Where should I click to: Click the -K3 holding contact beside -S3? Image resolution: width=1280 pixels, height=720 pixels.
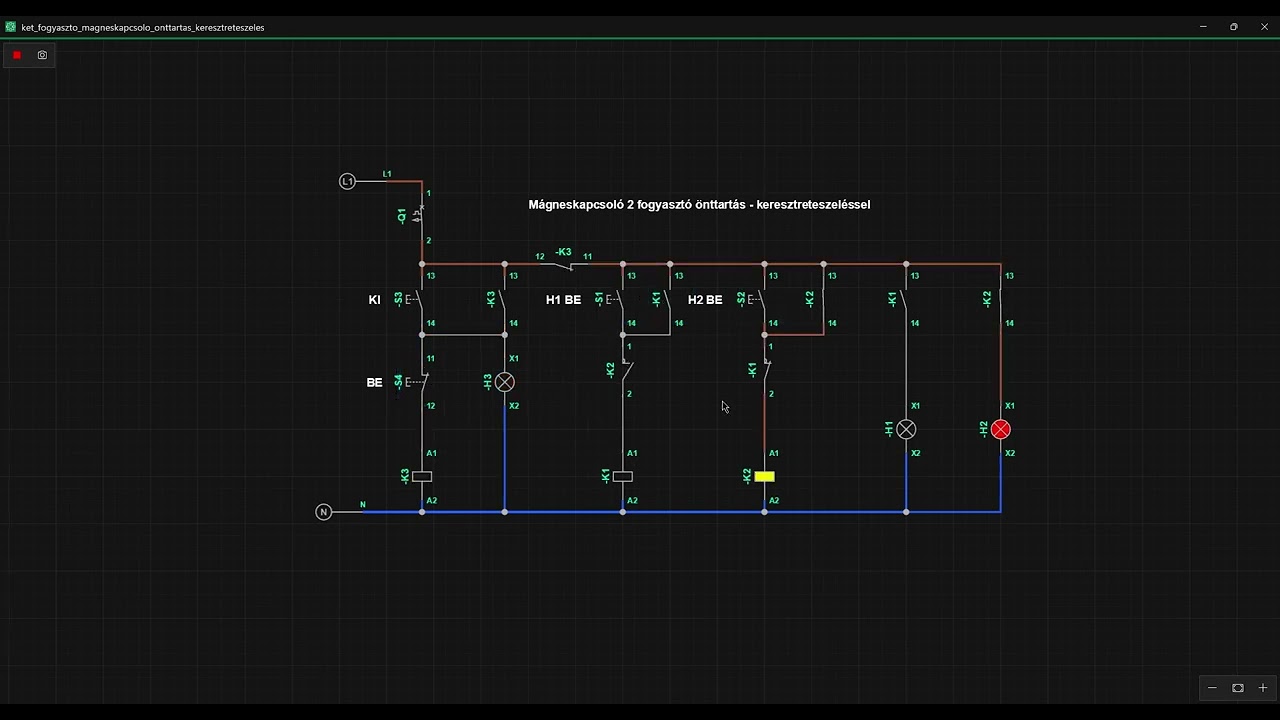pyautogui.click(x=503, y=299)
